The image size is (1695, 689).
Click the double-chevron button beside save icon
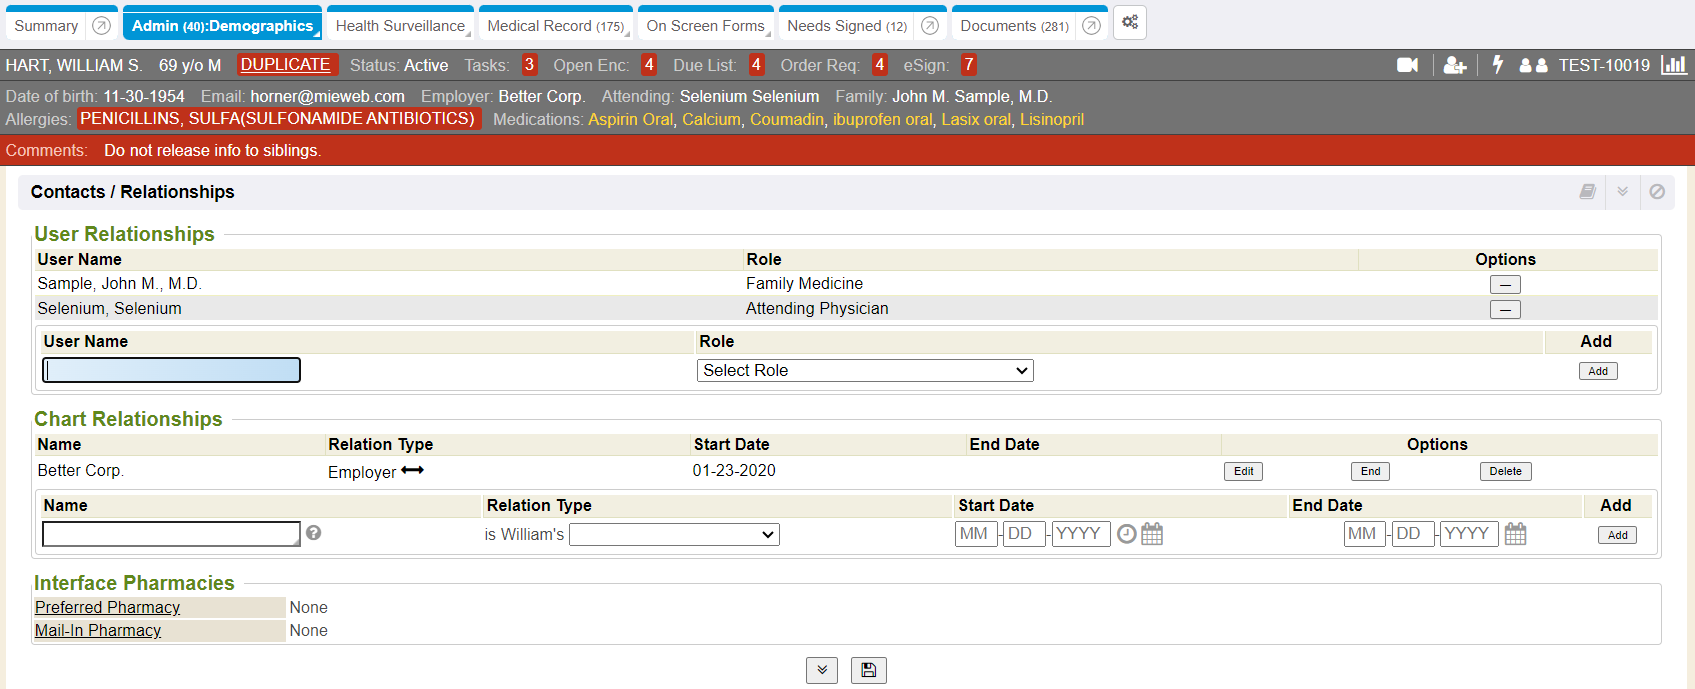coord(821,670)
